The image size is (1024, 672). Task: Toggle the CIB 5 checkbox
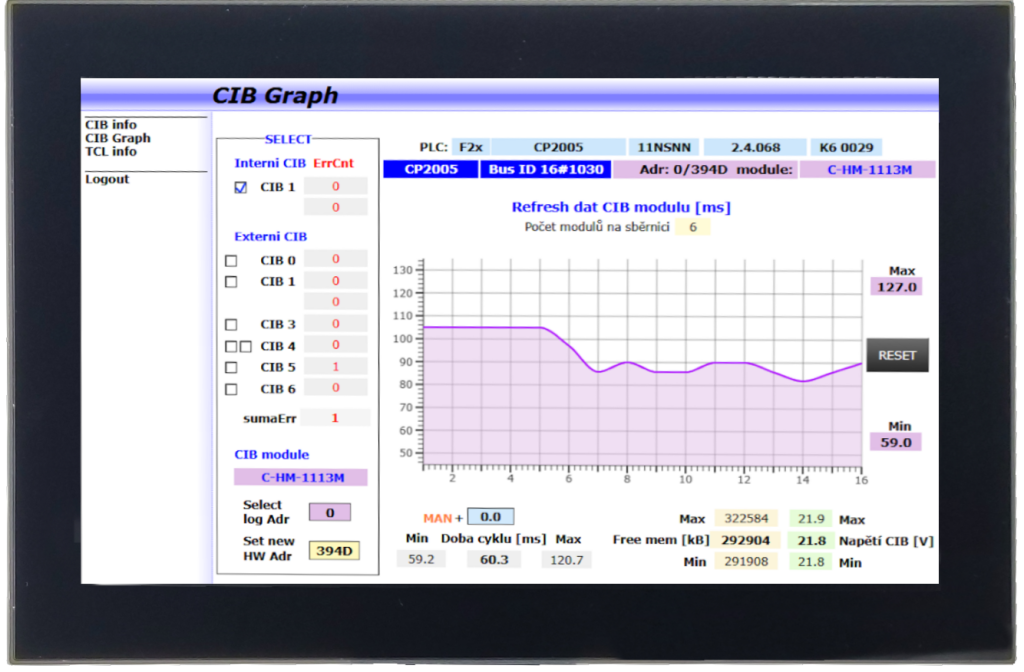231,367
